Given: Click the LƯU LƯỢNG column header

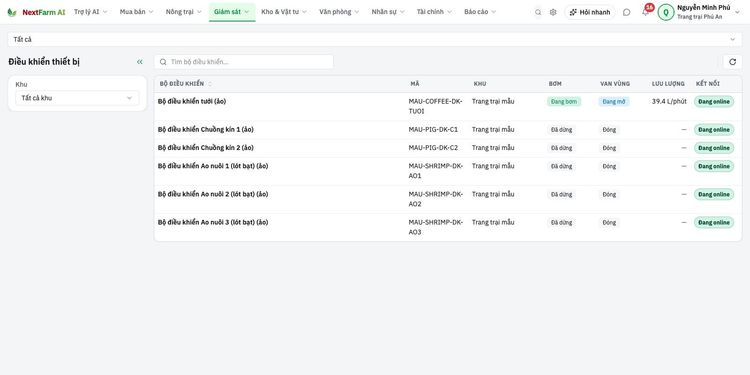Looking at the screenshot, I should tap(668, 84).
